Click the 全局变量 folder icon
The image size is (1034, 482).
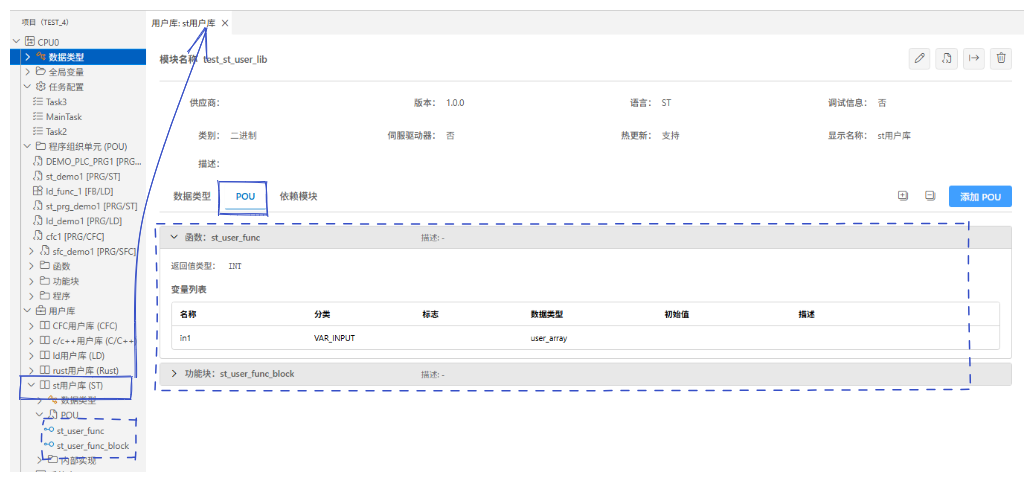point(41,72)
